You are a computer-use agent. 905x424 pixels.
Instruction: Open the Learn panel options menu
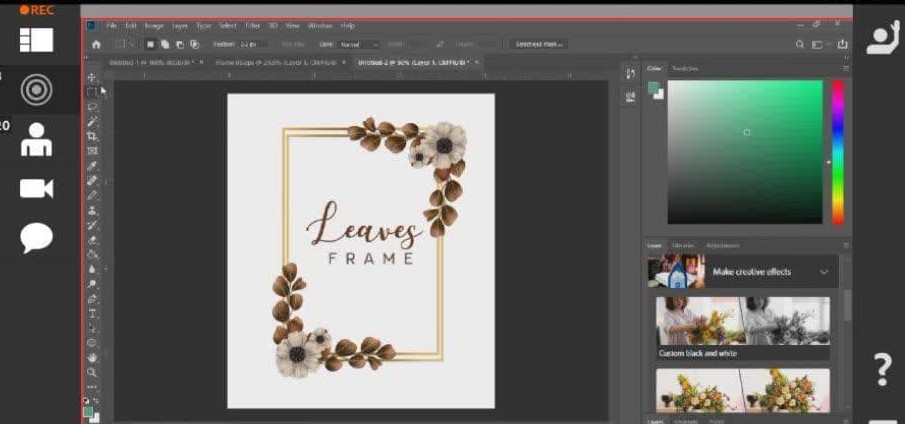tap(846, 246)
